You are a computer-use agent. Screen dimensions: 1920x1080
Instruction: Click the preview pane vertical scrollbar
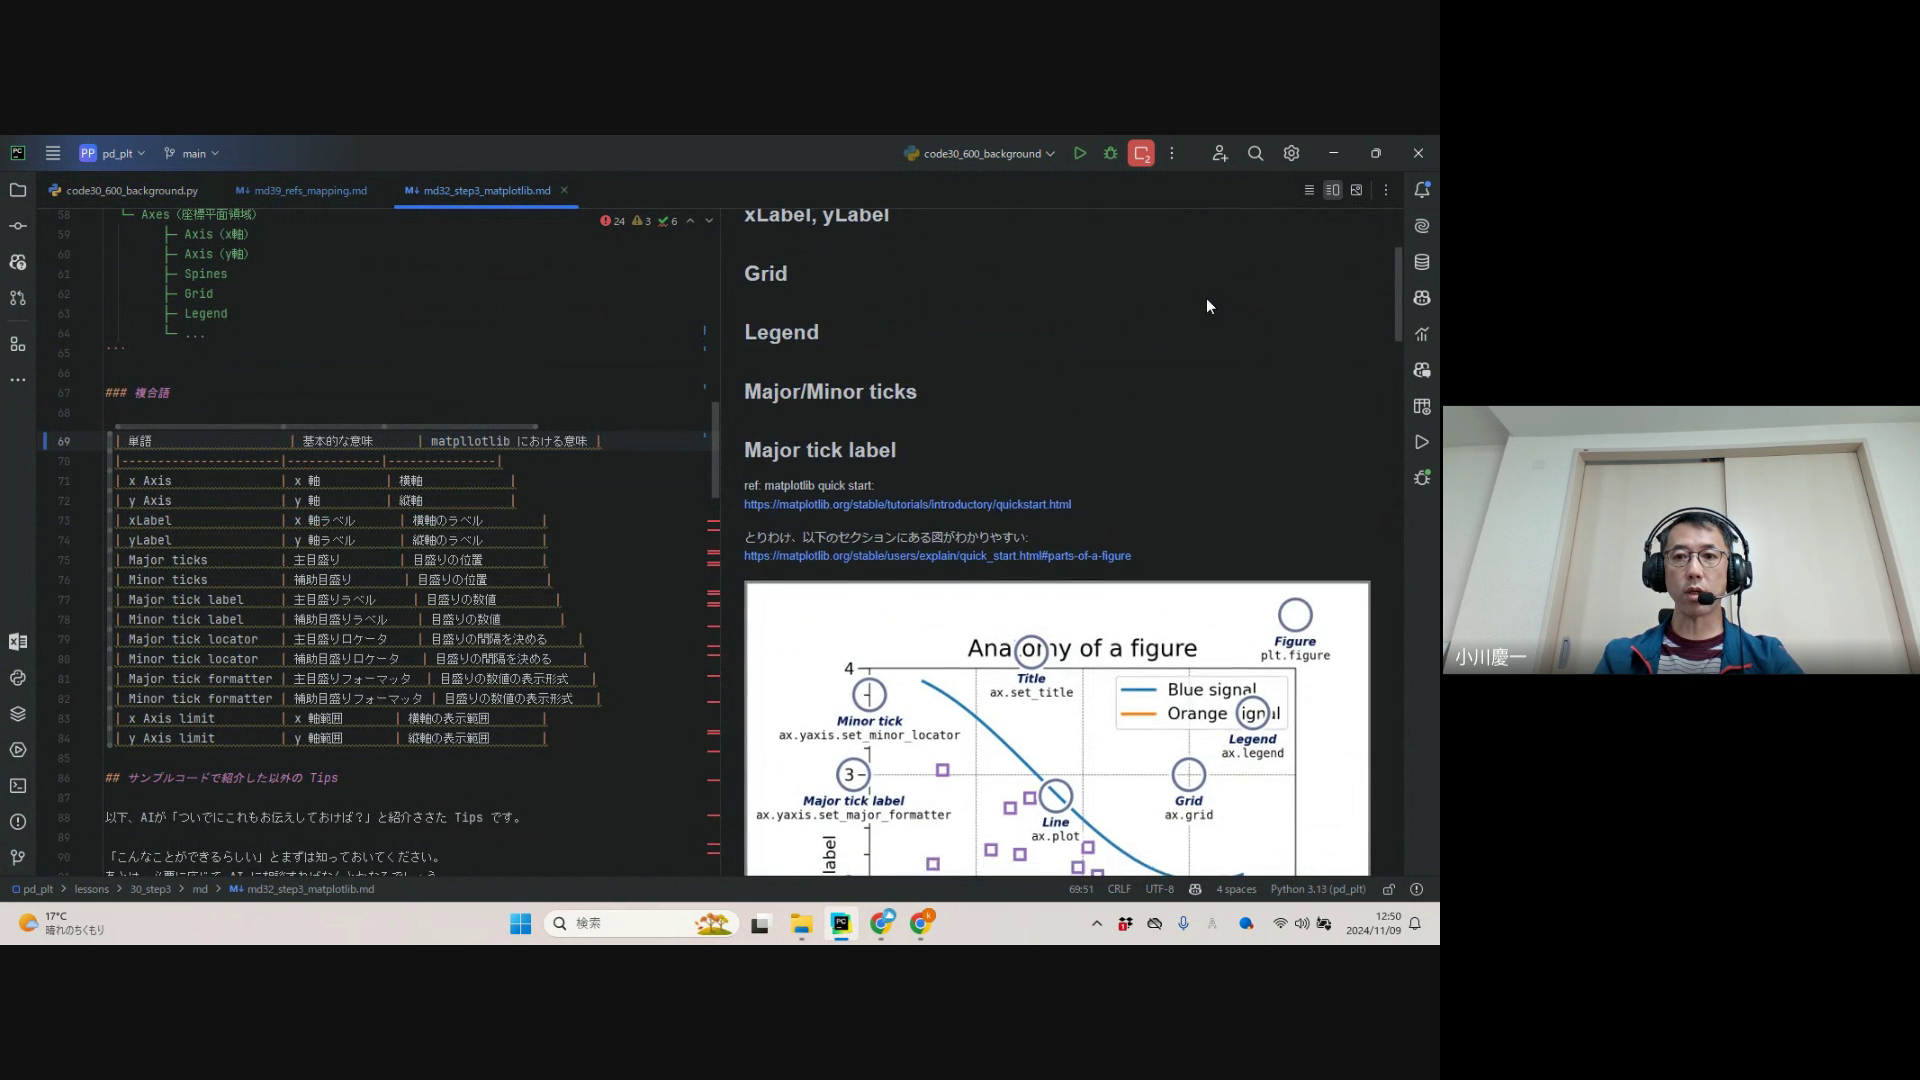pos(1398,295)
